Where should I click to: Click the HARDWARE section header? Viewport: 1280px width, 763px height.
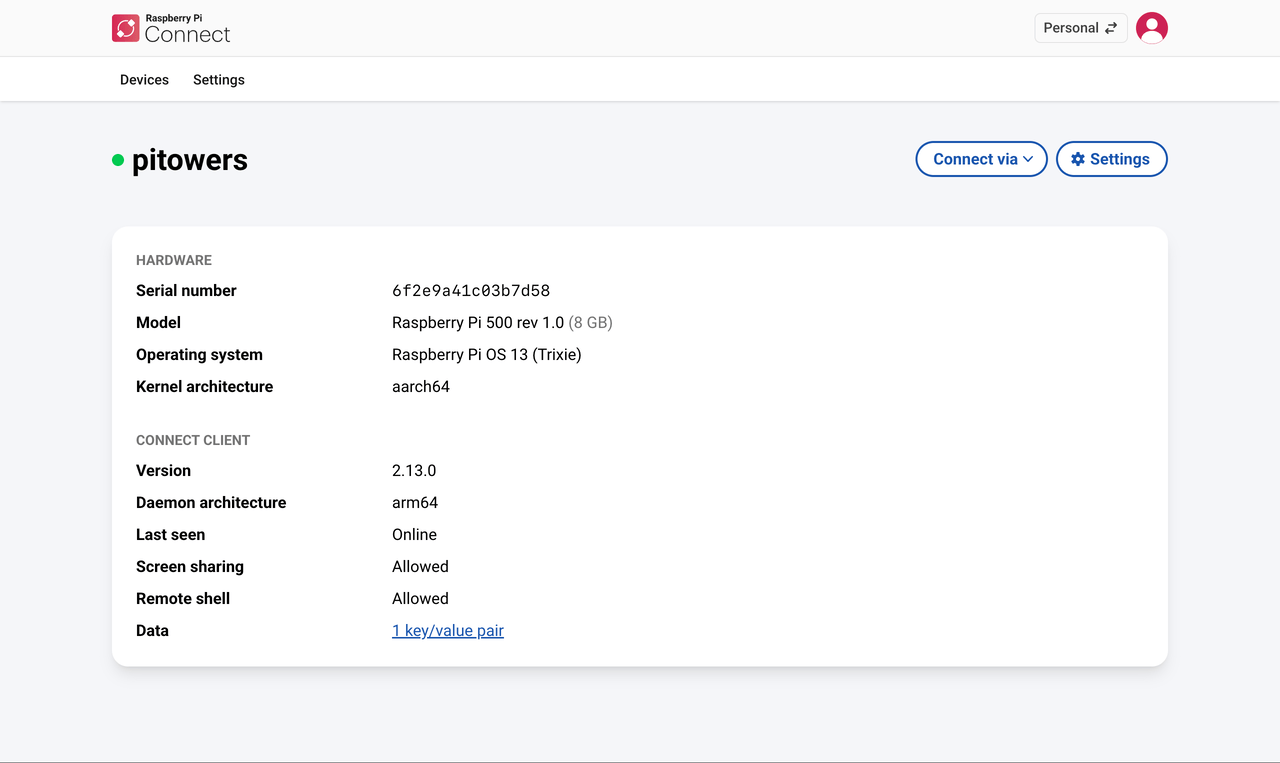pyautogui.click(x=174, y=260)
